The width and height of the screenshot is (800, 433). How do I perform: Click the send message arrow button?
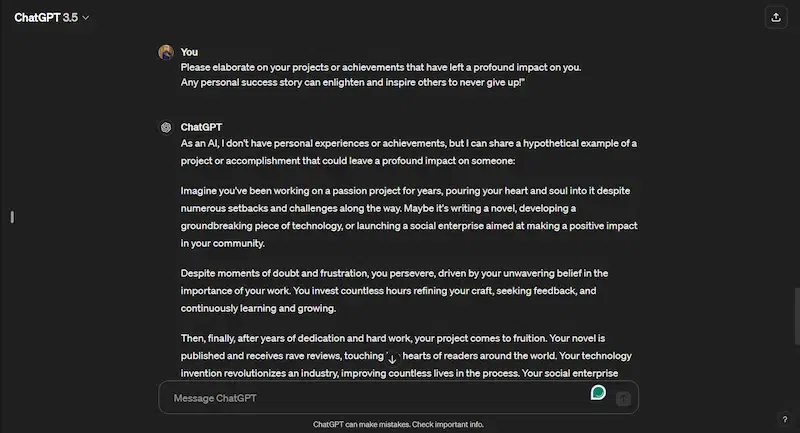623,398
